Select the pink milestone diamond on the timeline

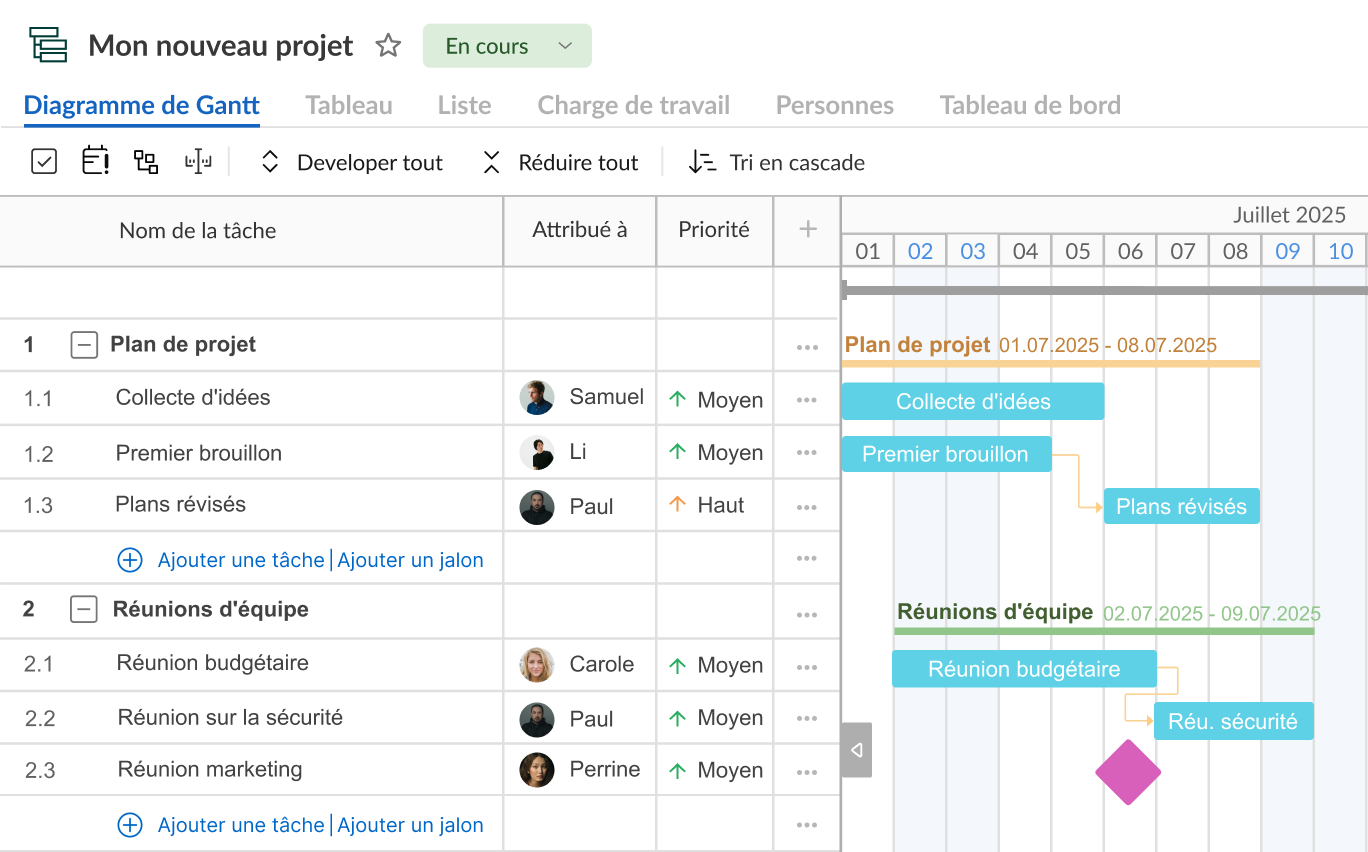coord(1127,772)
